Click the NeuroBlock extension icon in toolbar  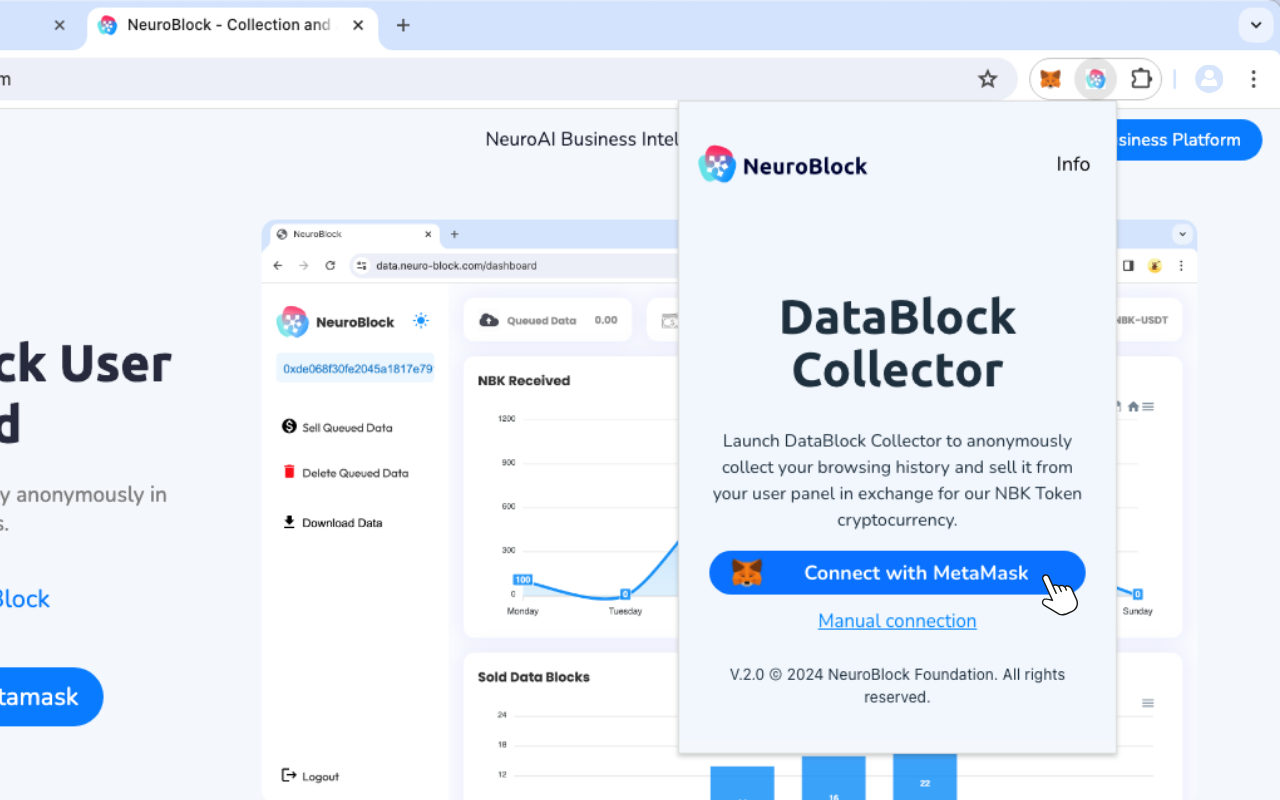(1096, 78)
